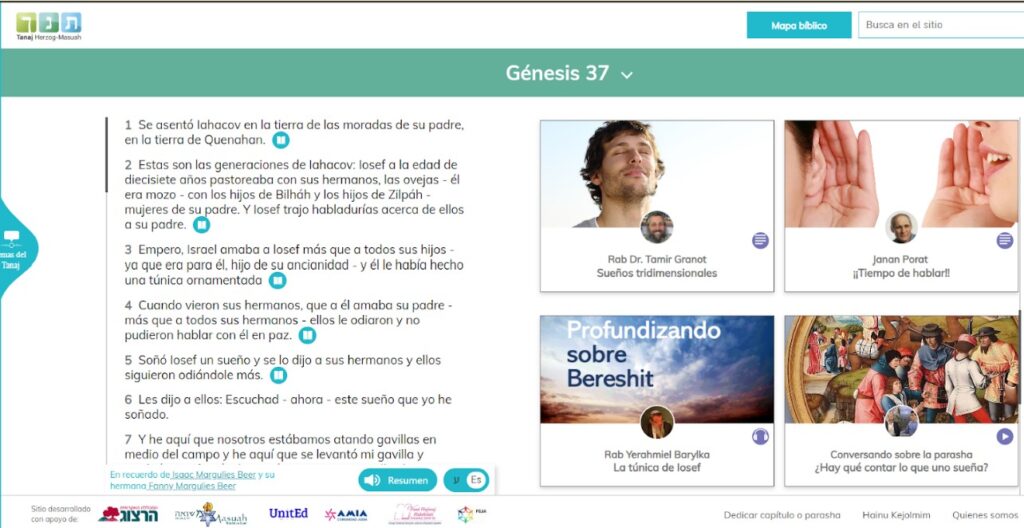Open Hainu Kejolmim footer link
Screen dimensions: 1024x528
896,515
